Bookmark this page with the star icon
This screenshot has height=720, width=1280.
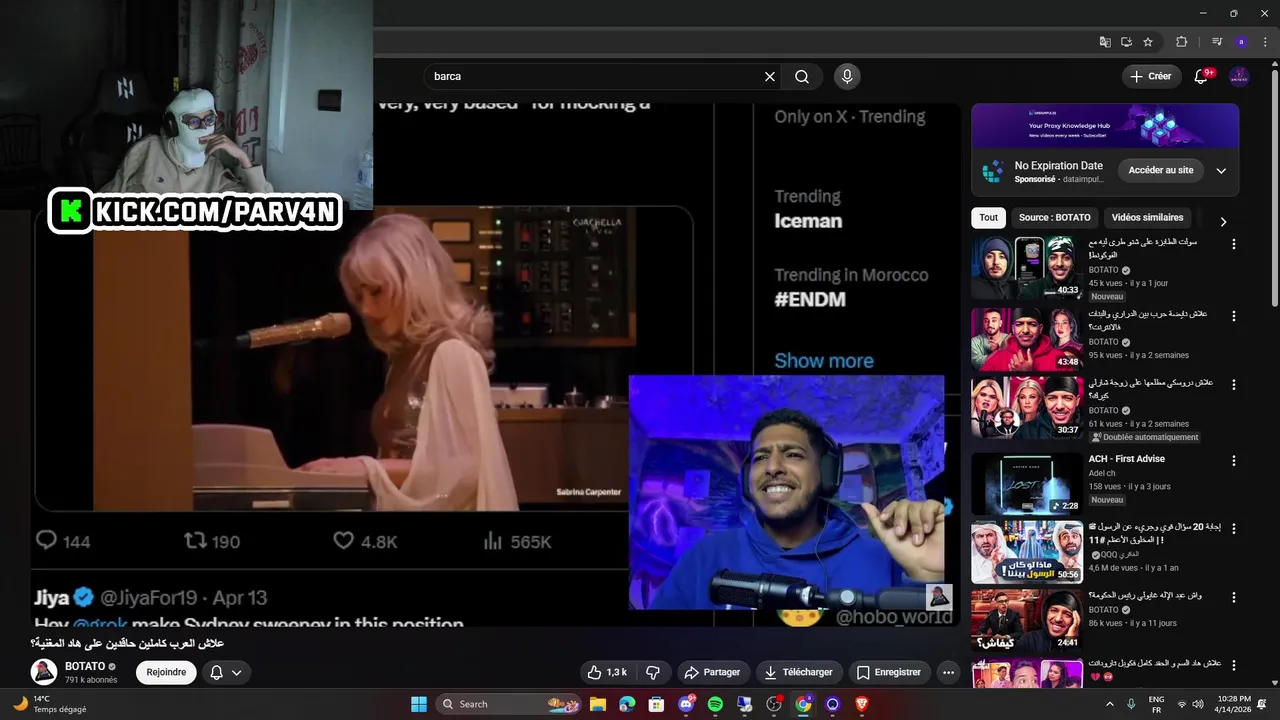click(1148, 42)
